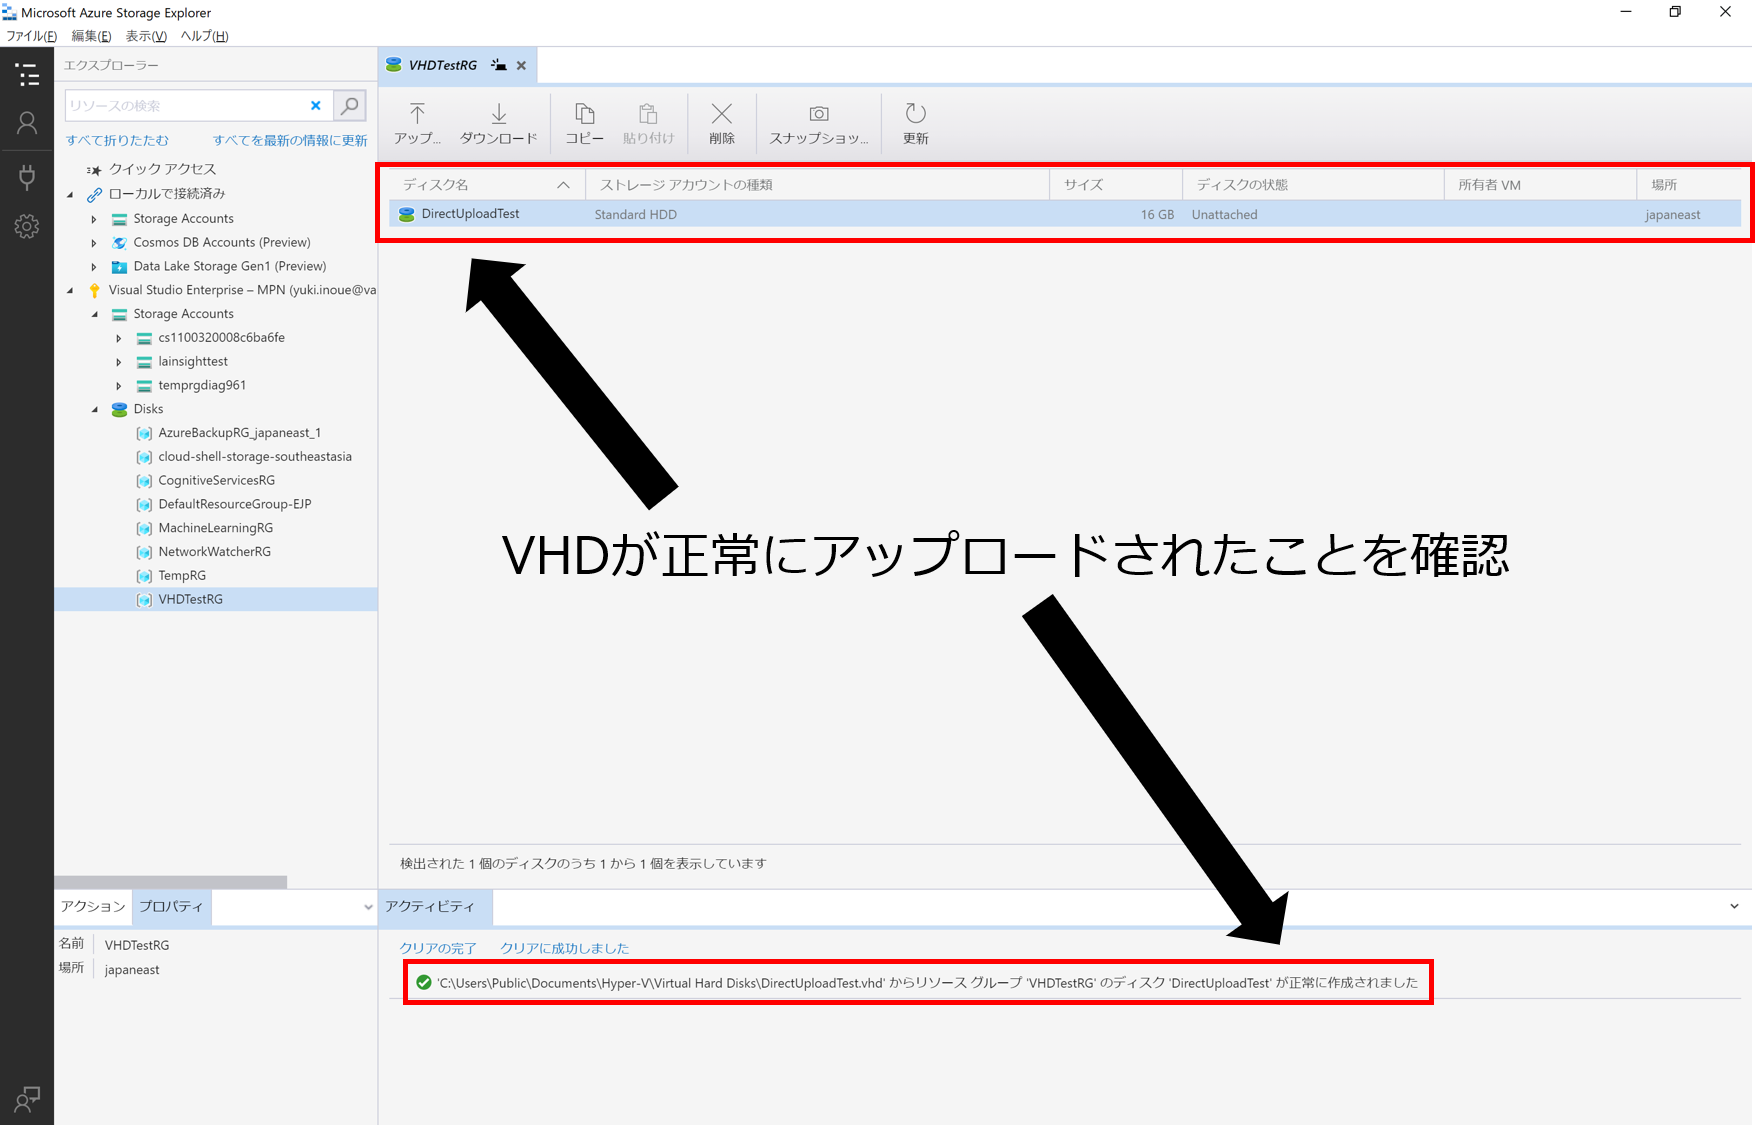The image size is (1755, 1125).
Task: Sort by ディスクの状態 column header
Action: (x=1313, y=185)
